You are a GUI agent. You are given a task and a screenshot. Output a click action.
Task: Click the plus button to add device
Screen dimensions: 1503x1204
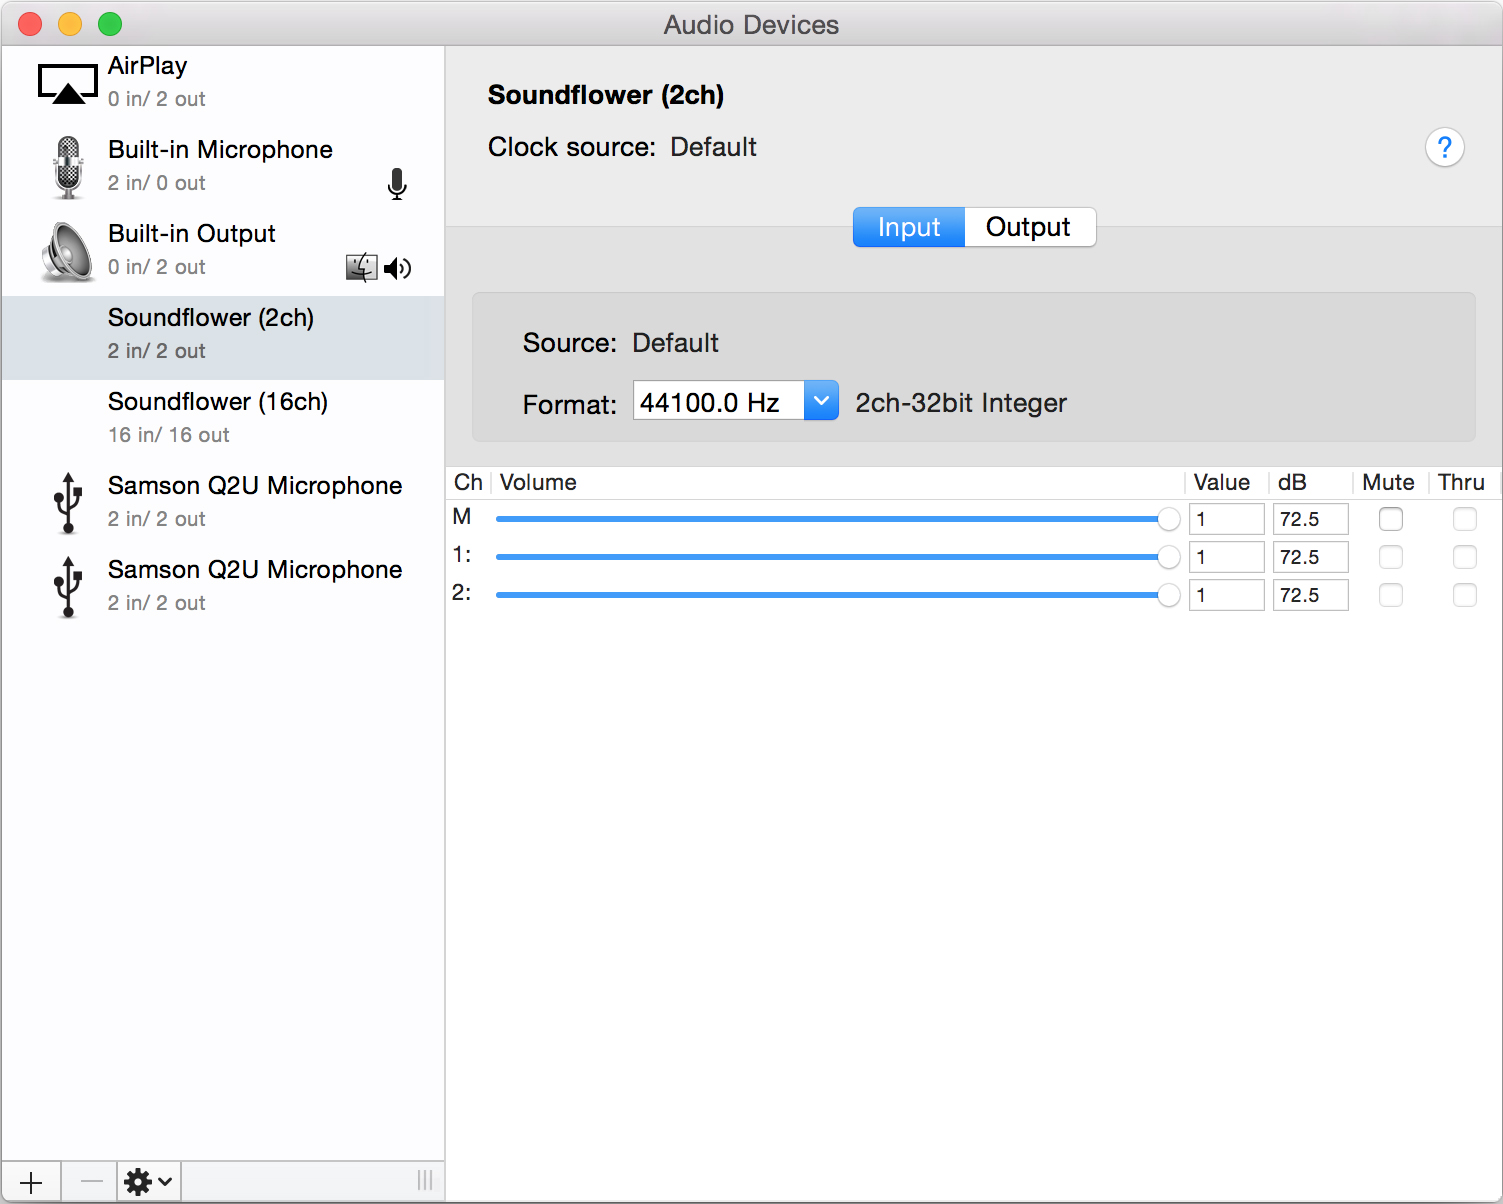(x=31, y=1182)
